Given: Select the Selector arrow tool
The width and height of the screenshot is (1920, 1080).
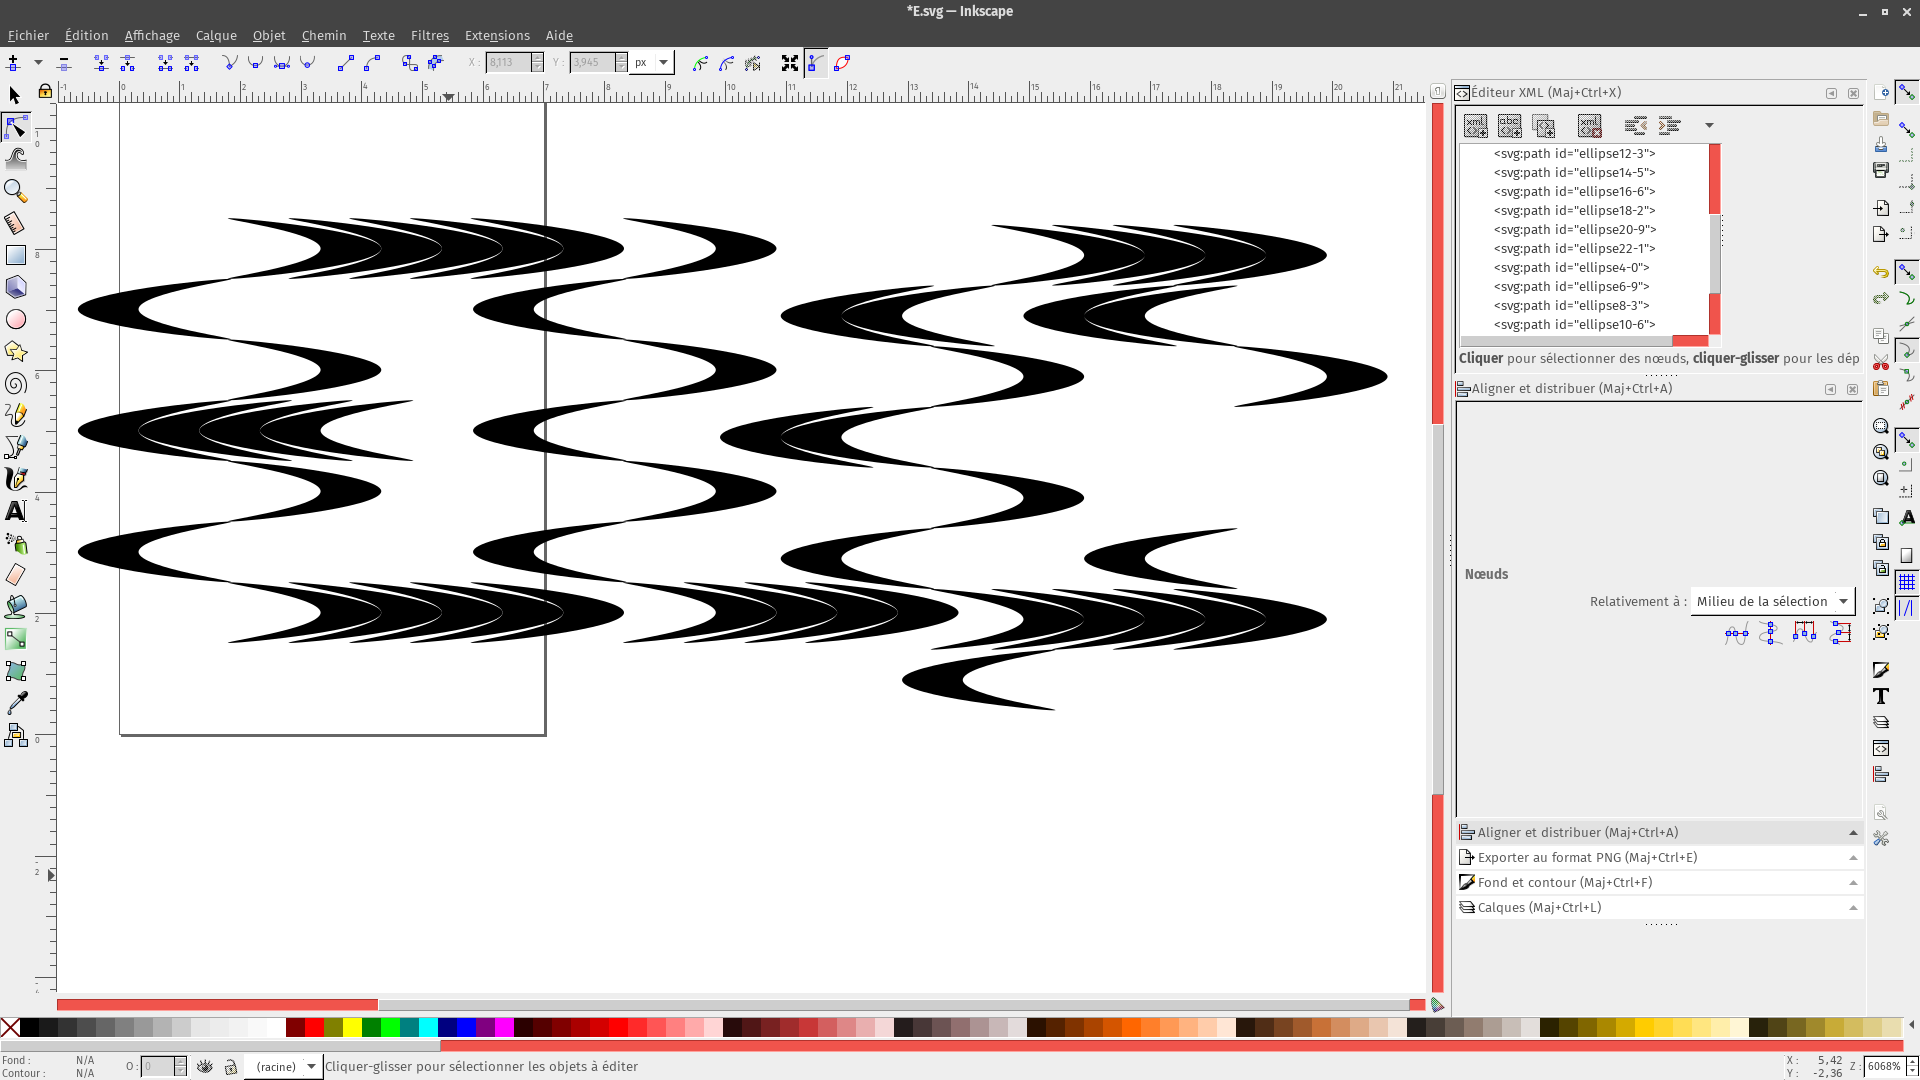Looking at the screenshot, I should tap(15, 95).
